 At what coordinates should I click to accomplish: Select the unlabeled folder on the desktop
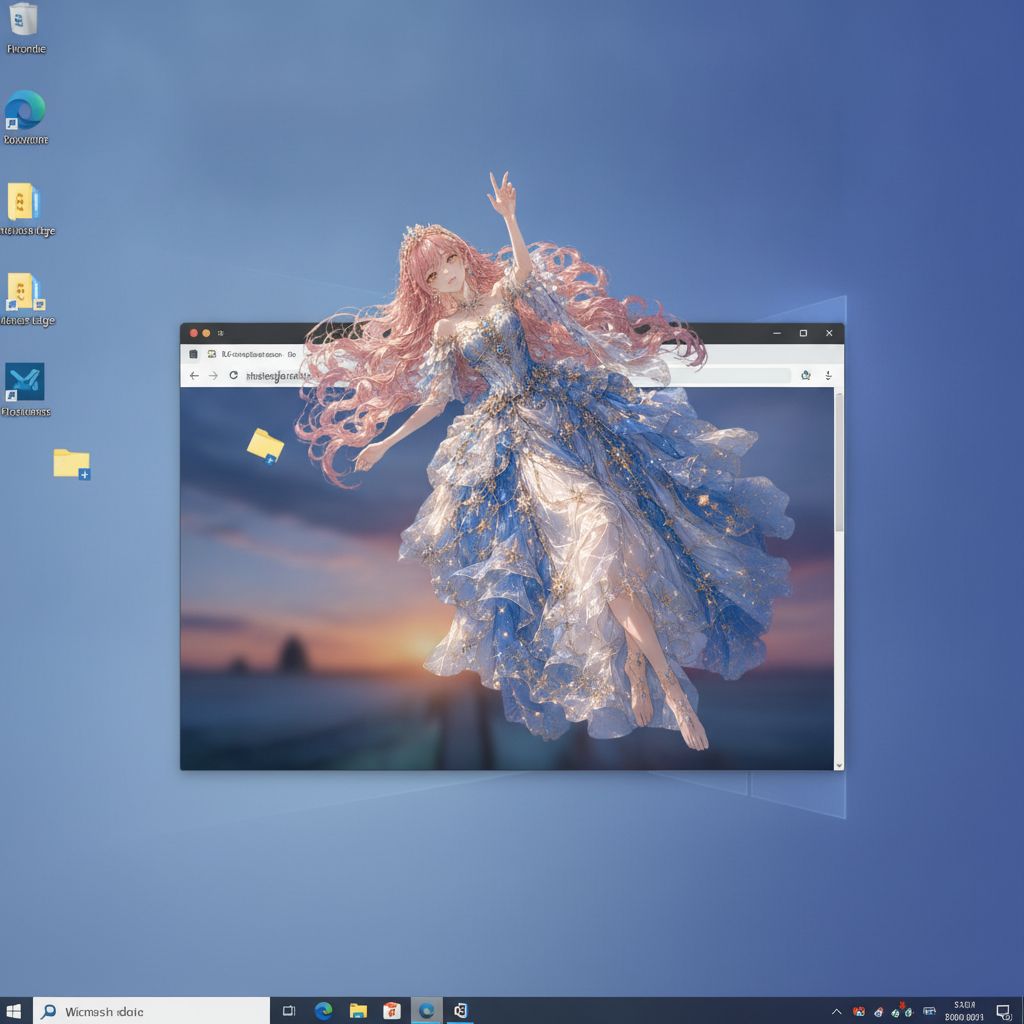point(71,464)
